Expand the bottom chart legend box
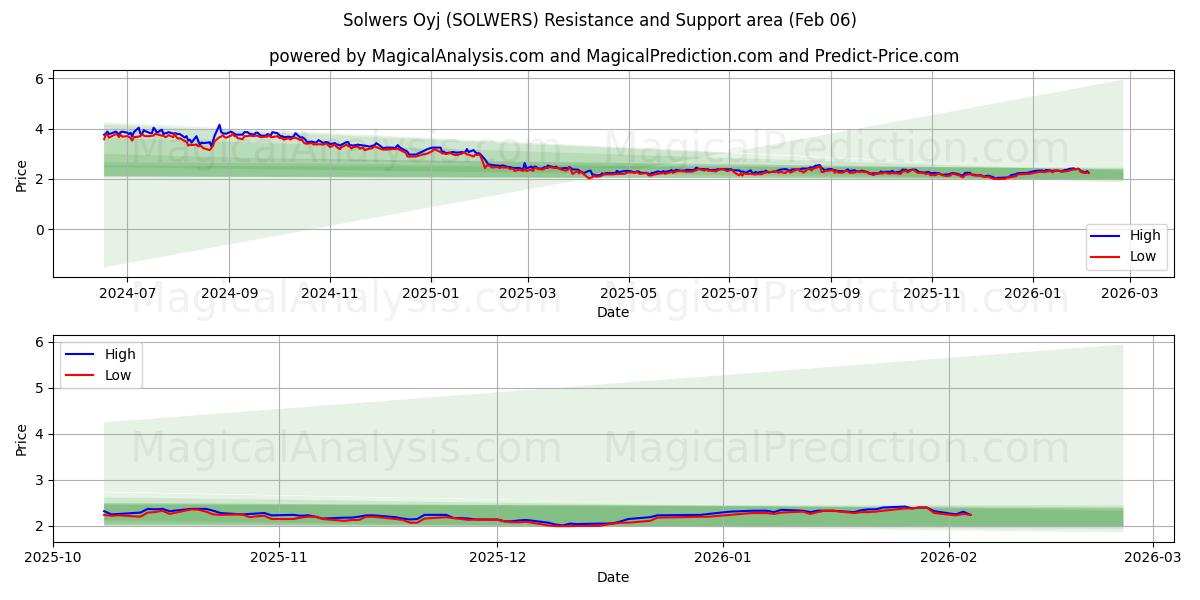This screenshot has width=1200, height=600. (x=103, y=363)
